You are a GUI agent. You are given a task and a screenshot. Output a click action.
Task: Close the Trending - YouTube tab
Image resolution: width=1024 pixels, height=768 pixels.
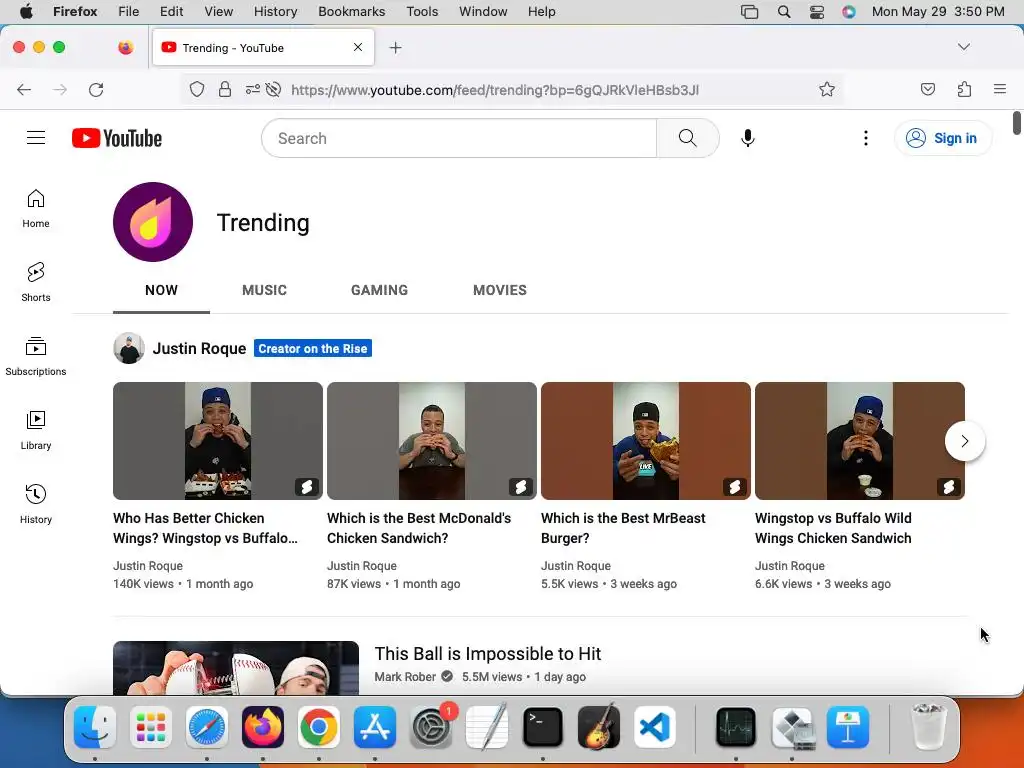pos(358,47)
